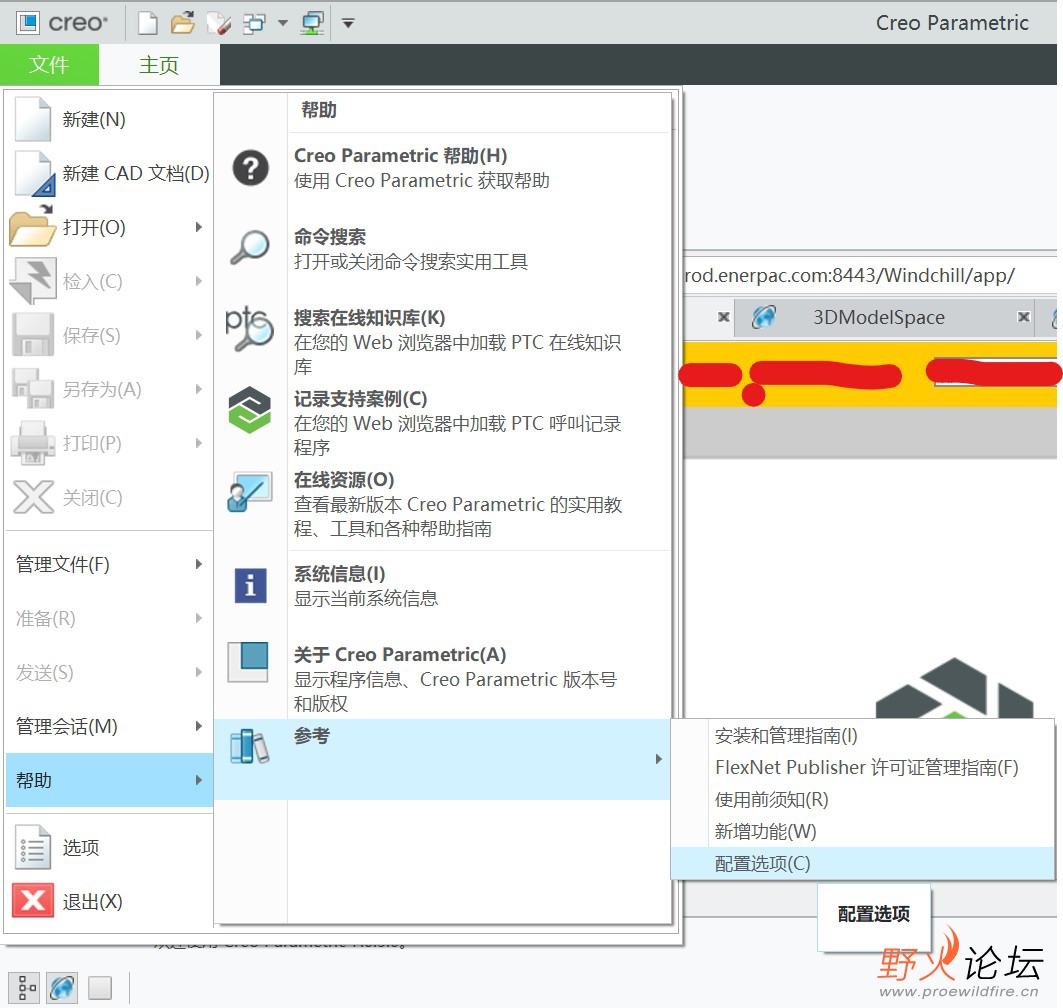
Task: Click the Creo Parametric 帮助(H) question mark icon
Action: 250,167
